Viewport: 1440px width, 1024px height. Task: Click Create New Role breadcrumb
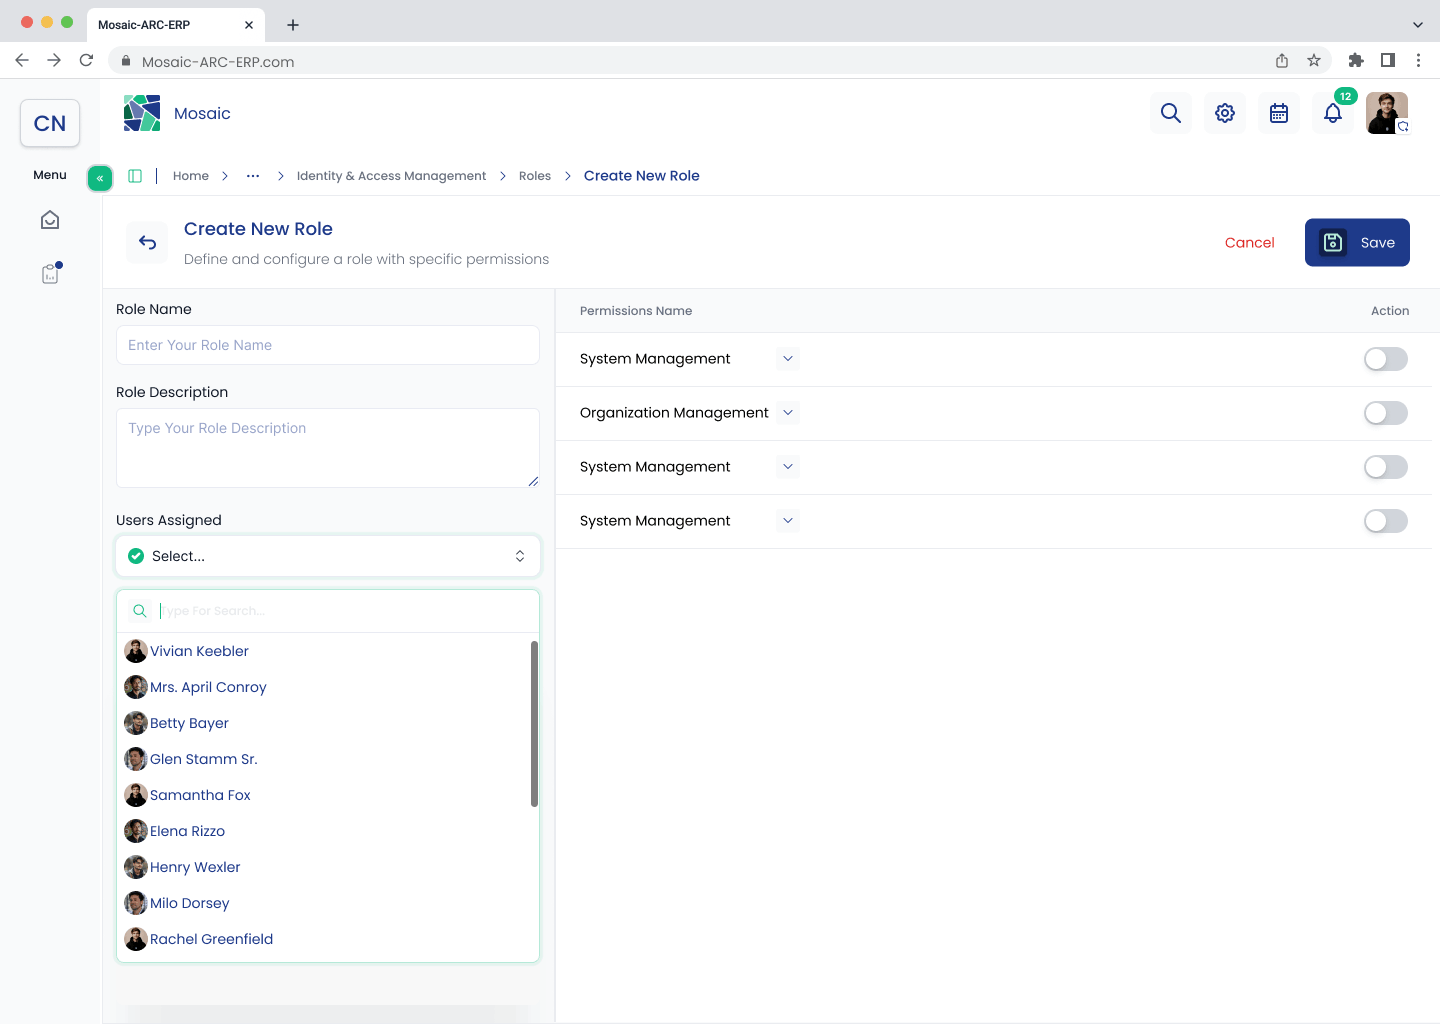click(642, 176)
